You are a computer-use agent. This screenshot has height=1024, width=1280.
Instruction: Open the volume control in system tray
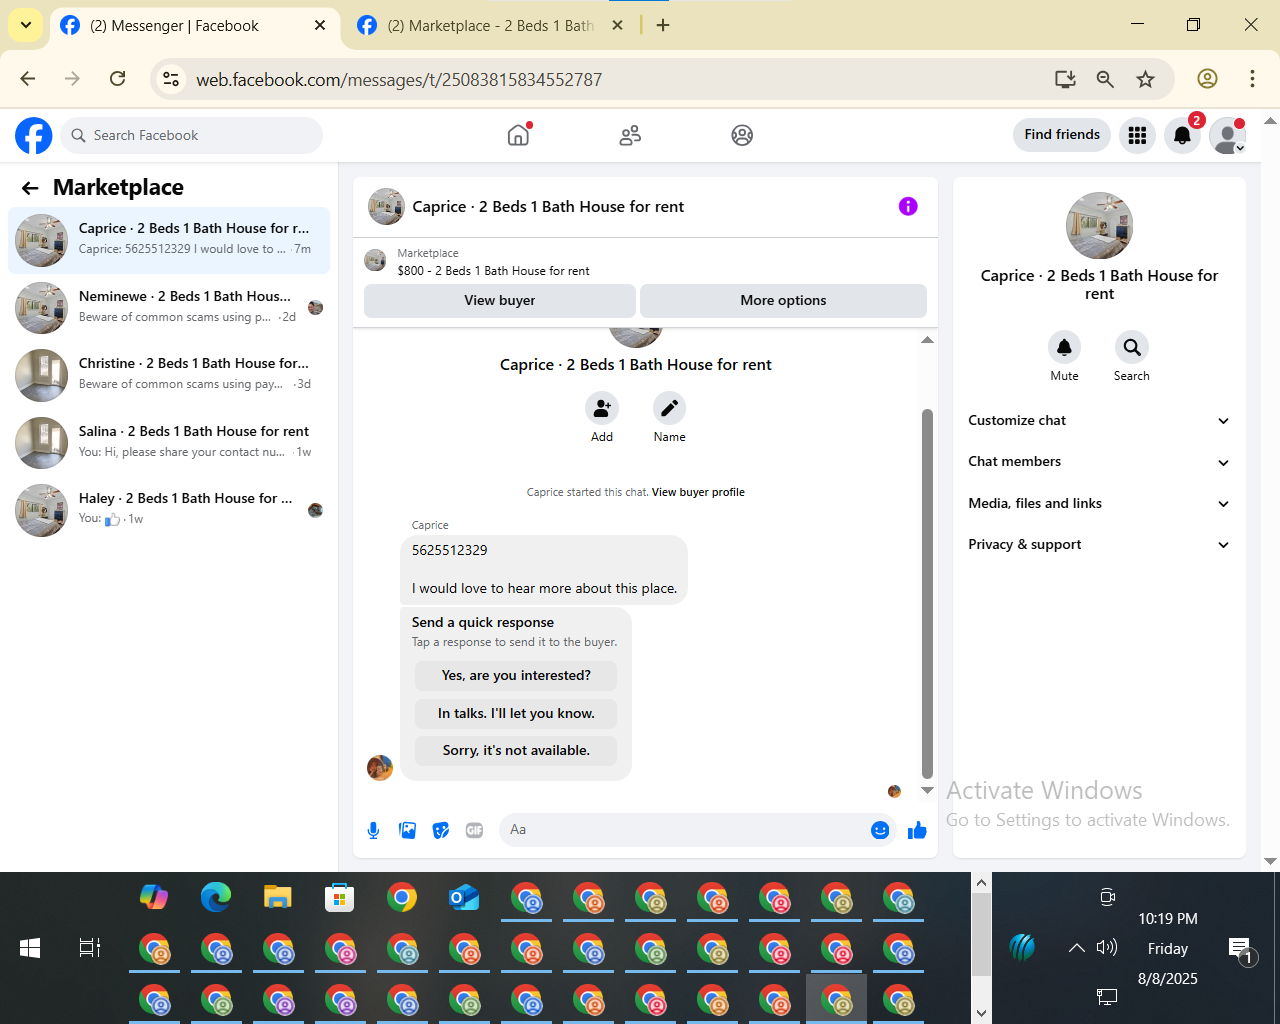[1106, 948]
